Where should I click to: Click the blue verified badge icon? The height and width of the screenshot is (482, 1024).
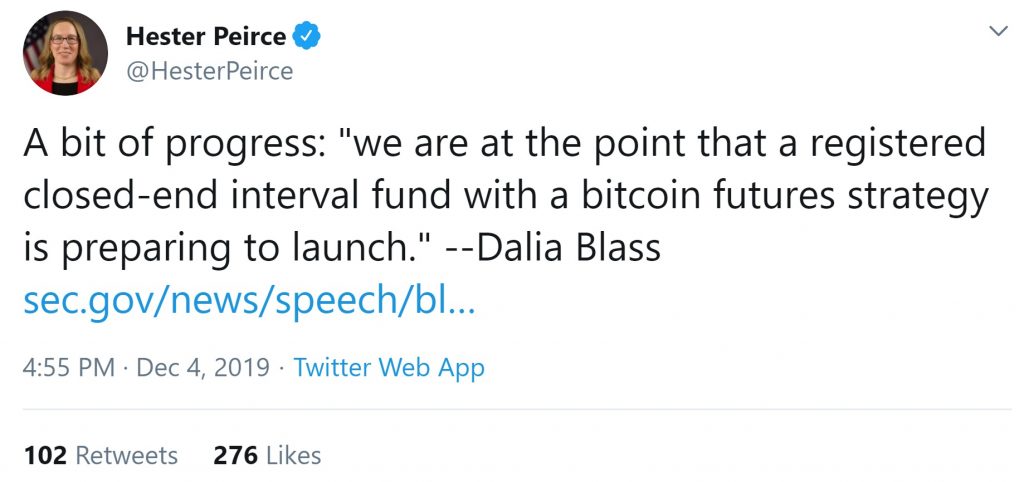click(308, 38)
